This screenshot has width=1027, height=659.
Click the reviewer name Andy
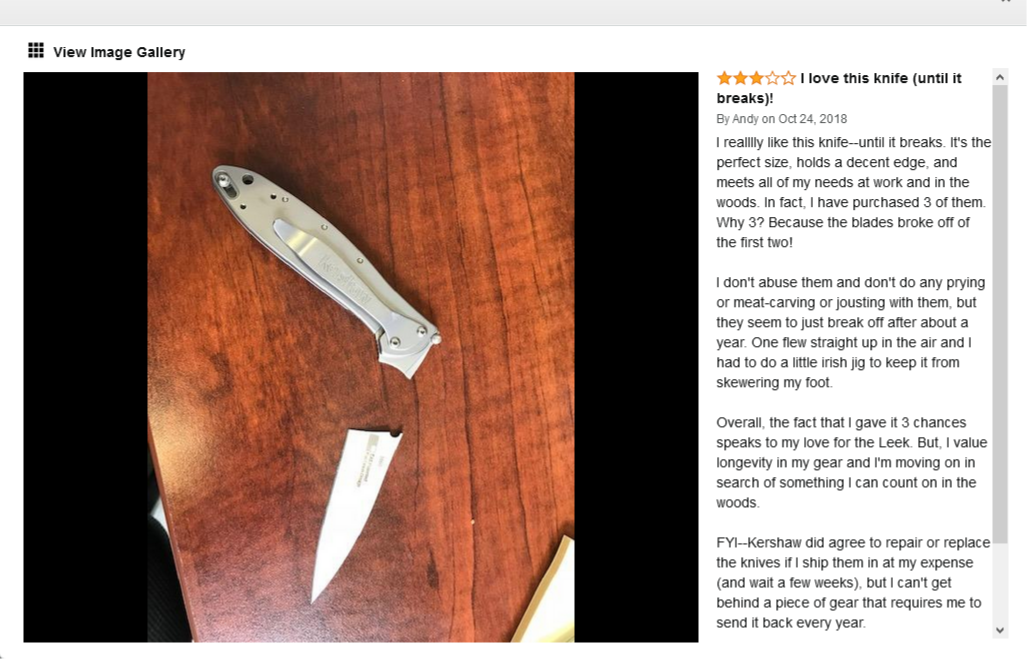pyautogui.click(x=745, y=119)
